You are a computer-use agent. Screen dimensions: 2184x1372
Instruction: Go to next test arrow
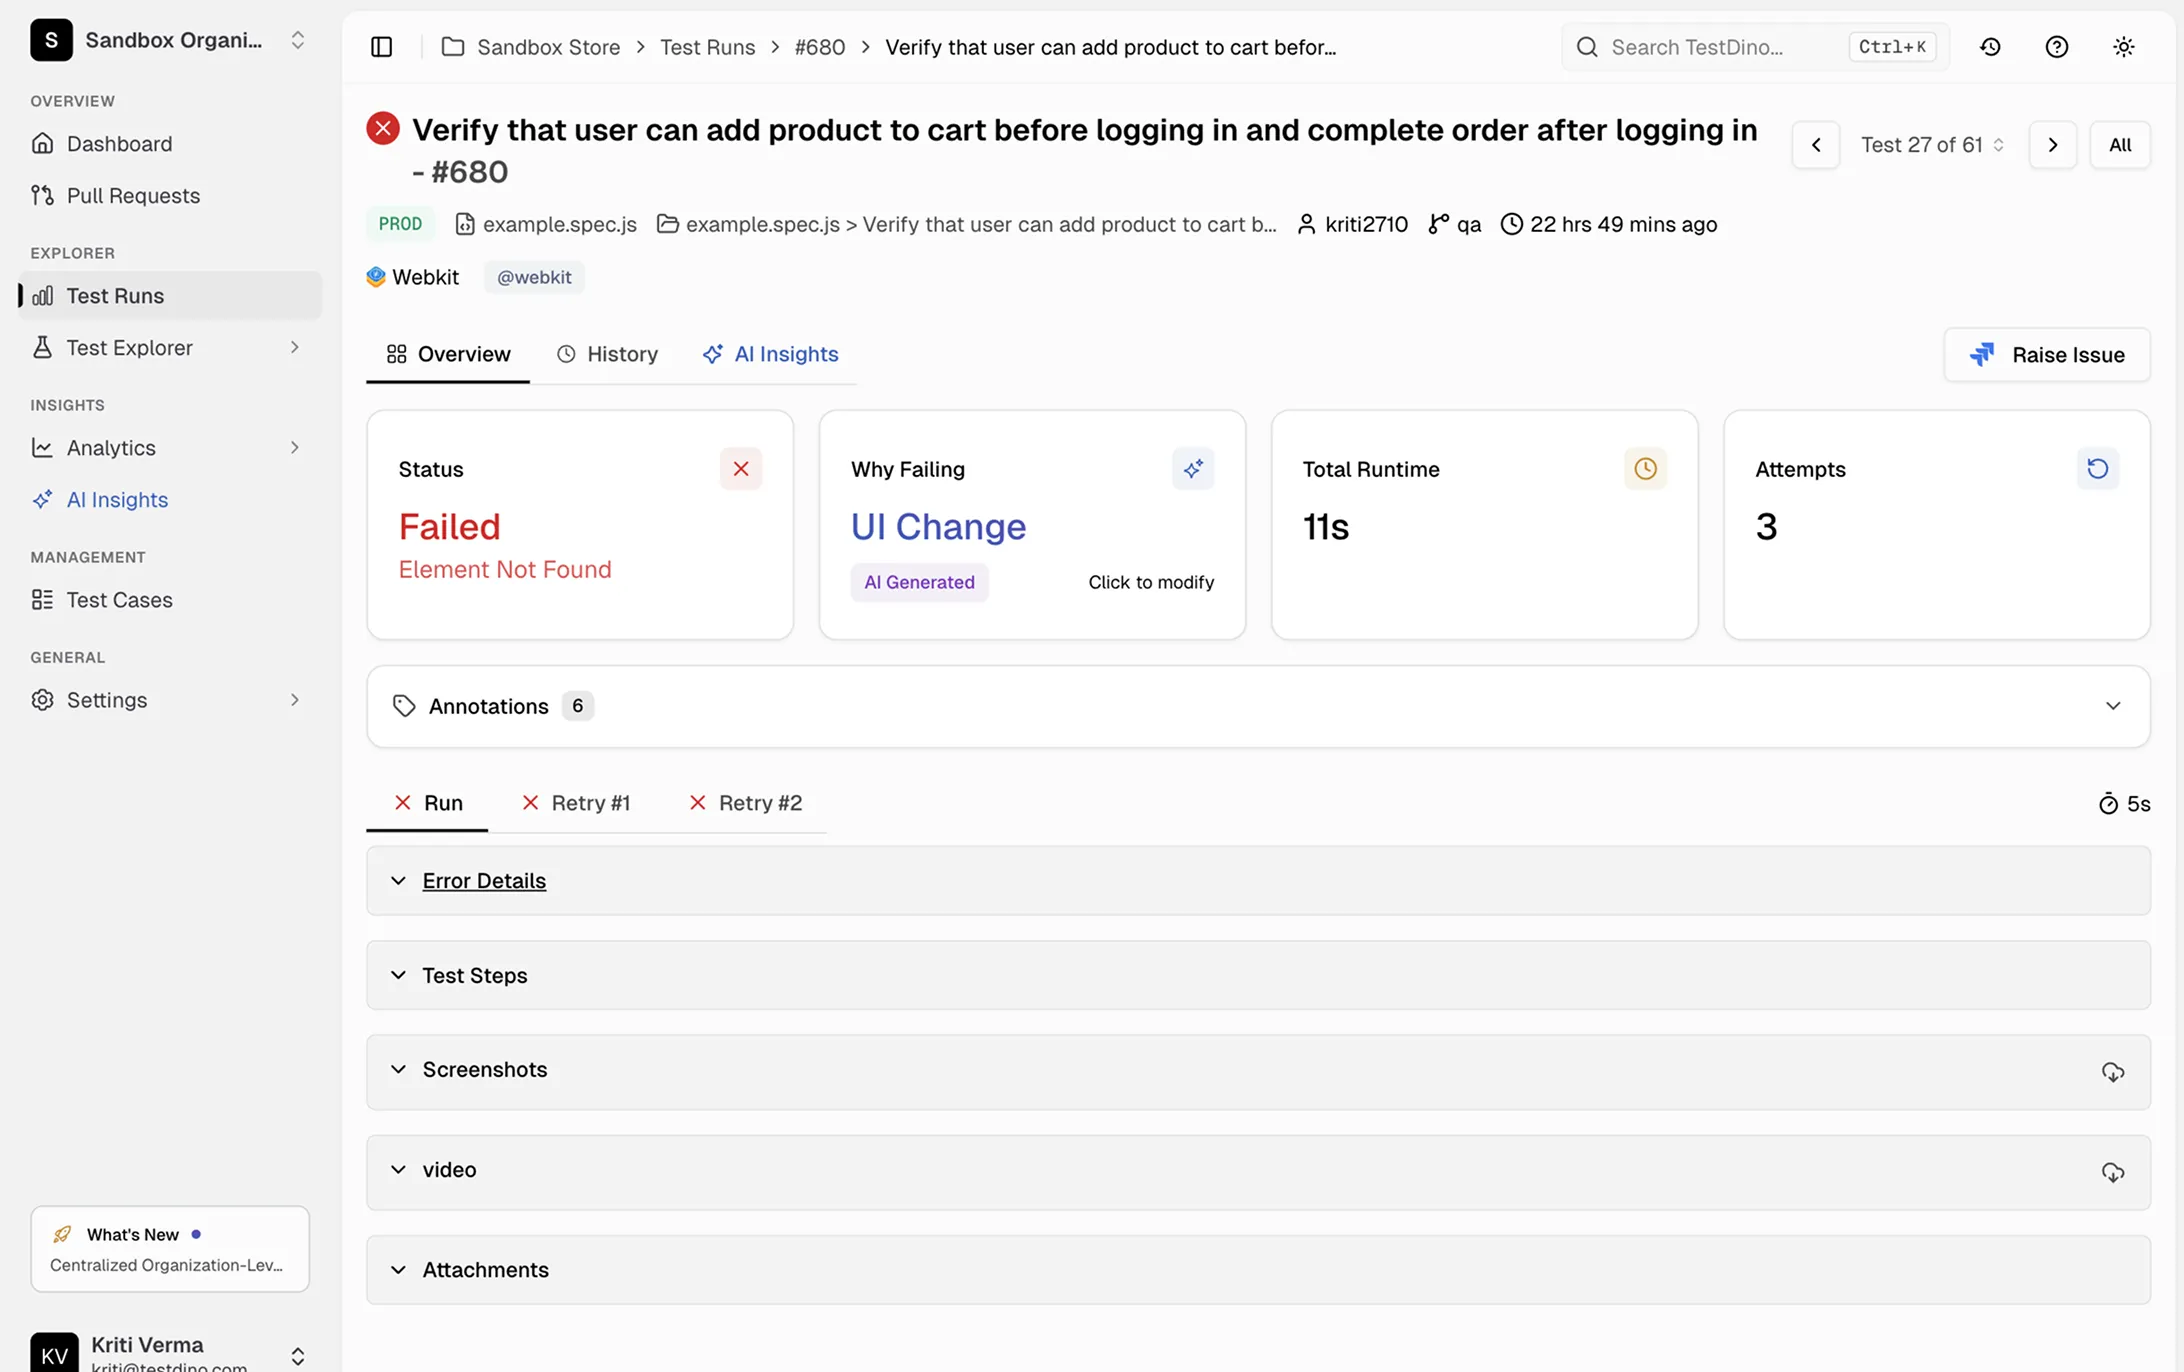2053,145
